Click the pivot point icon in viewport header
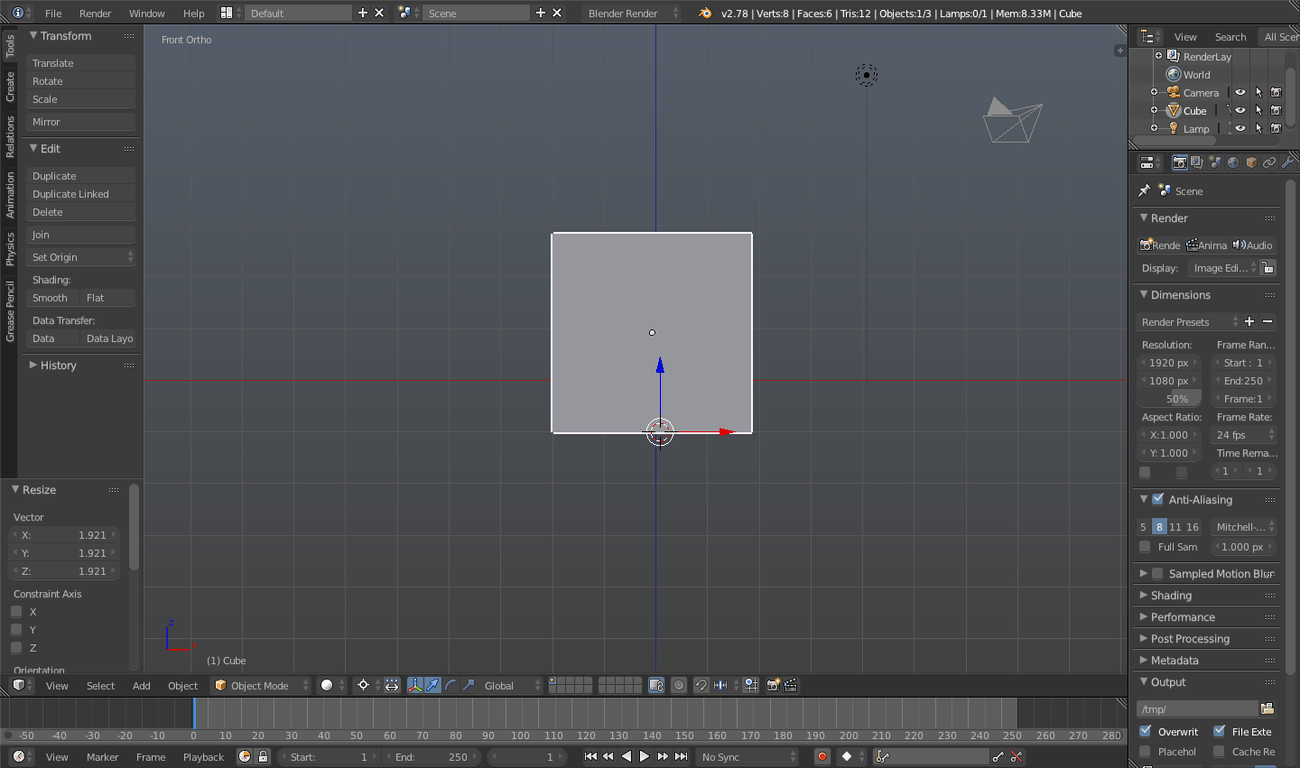Screen dimensions: 1300x768 click(x=363, y=685)
